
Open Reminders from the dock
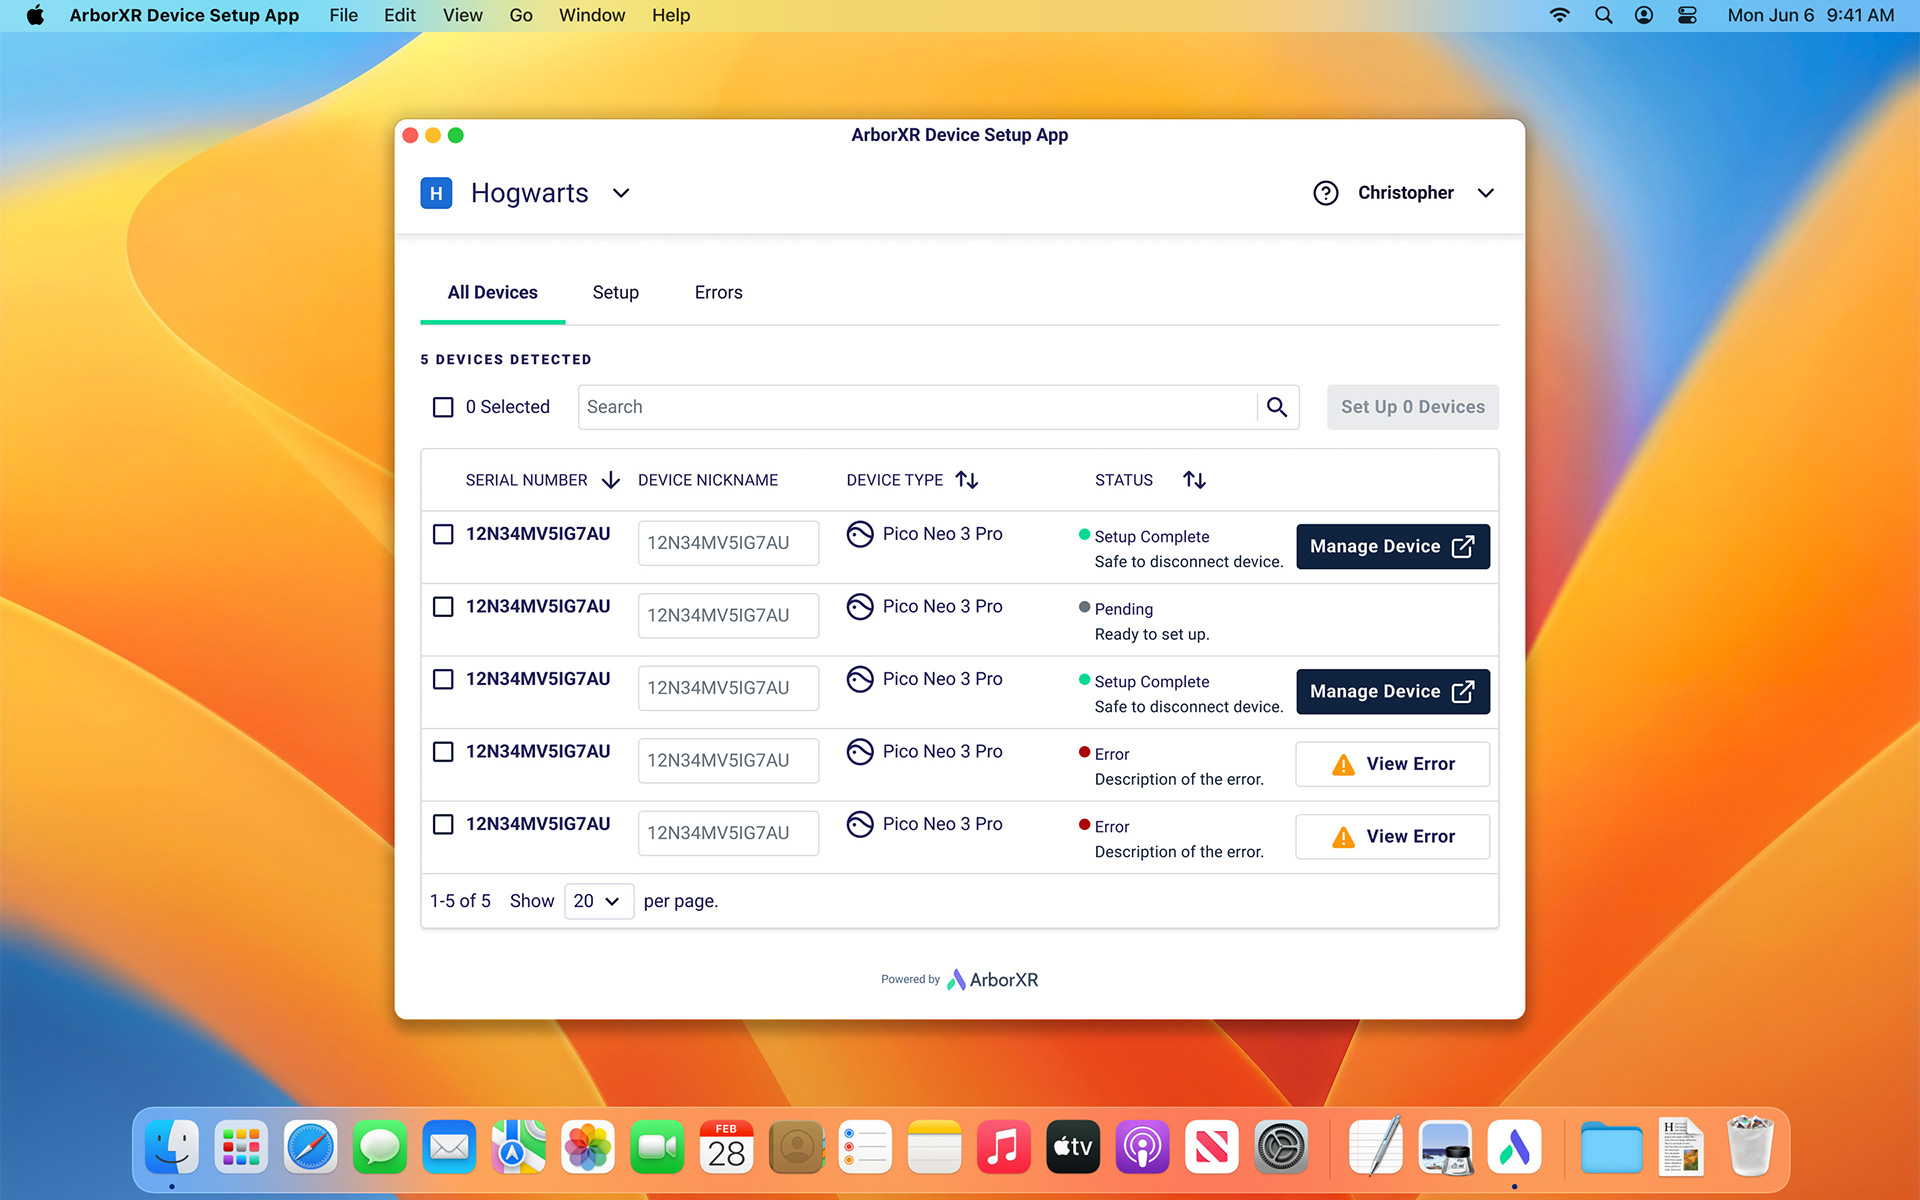pyautogui.click(x=865, y=1147)
